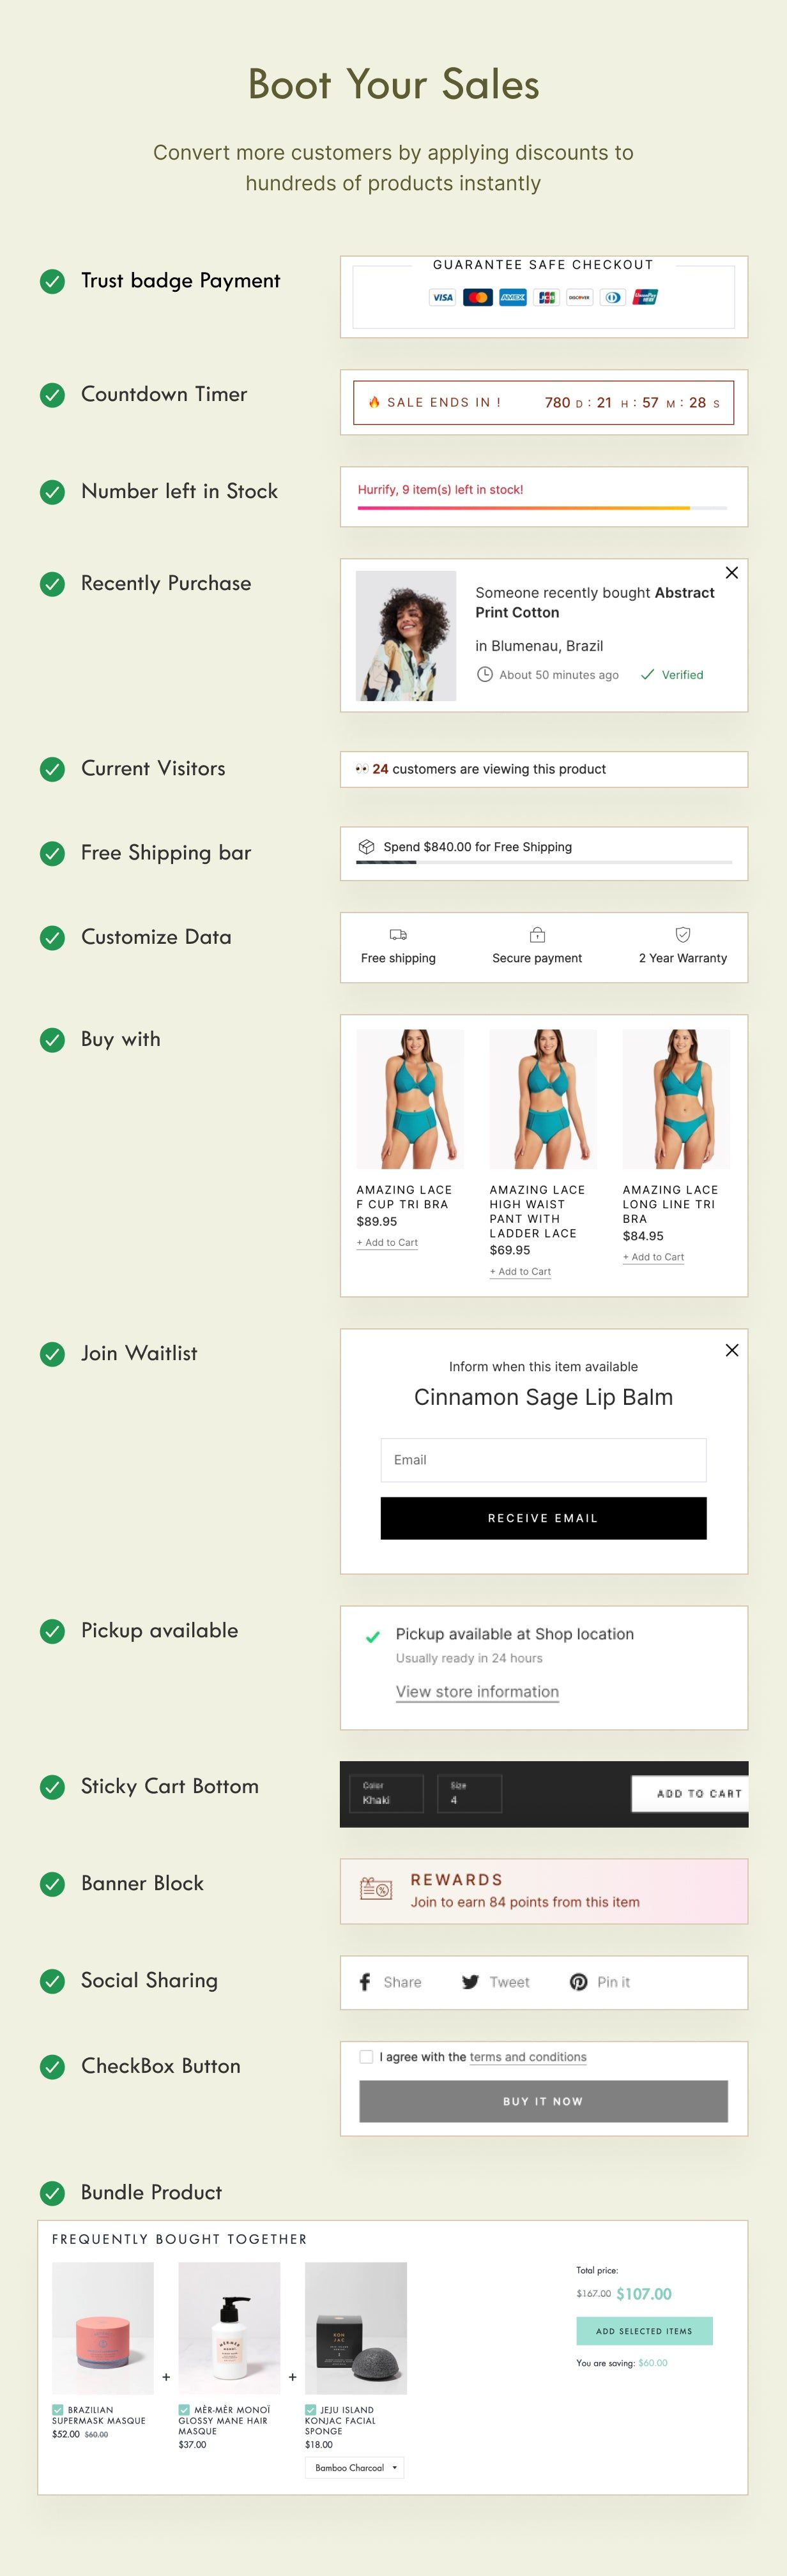
Task: Open the Color Khaki selector in sticky cart
Action: click(387, 1793)
